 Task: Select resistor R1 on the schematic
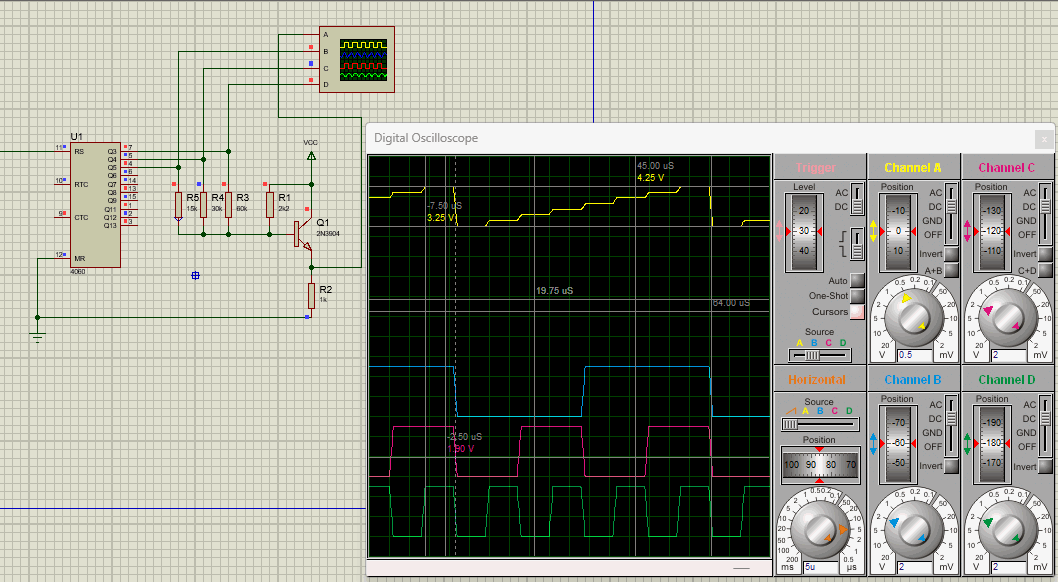(x=270, y=204)
